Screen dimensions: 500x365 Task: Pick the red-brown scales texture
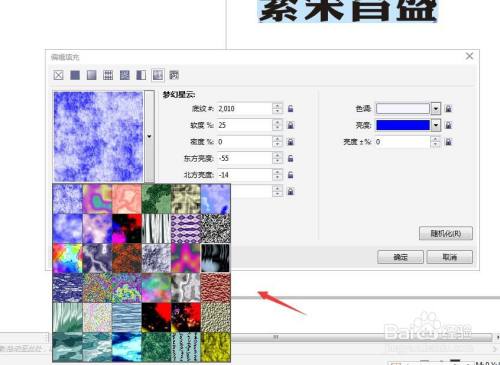pyautogui.click(x=216, y=288)
